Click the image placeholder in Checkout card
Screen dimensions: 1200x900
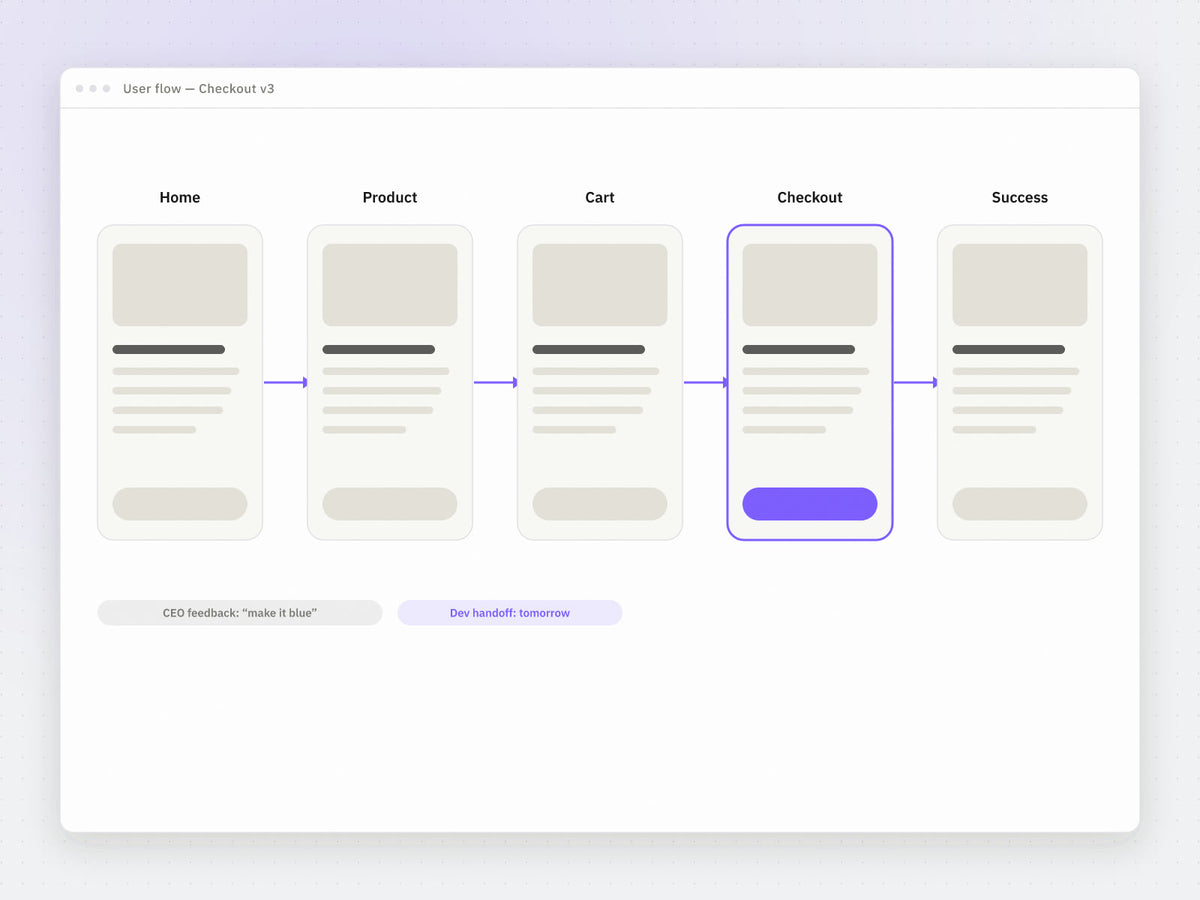(x=810, y=285)
